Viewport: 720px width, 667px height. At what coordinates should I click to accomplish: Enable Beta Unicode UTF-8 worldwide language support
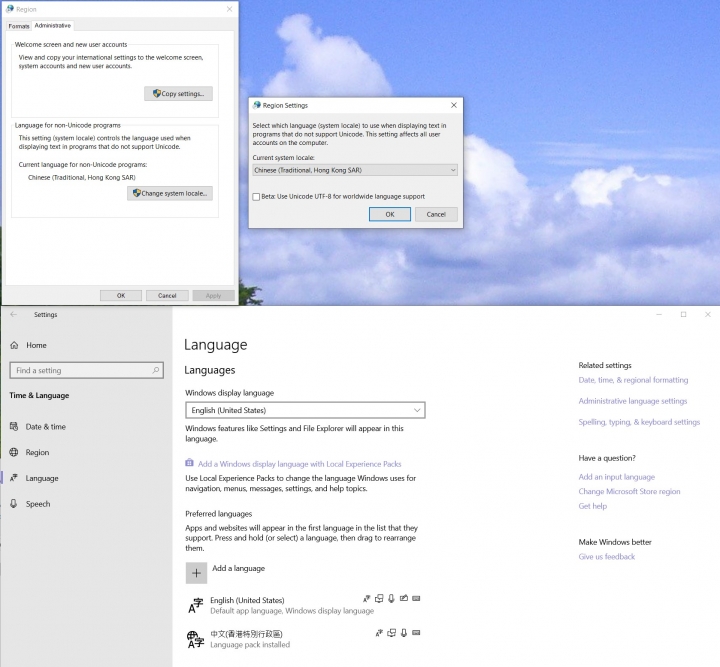point(256,196)
